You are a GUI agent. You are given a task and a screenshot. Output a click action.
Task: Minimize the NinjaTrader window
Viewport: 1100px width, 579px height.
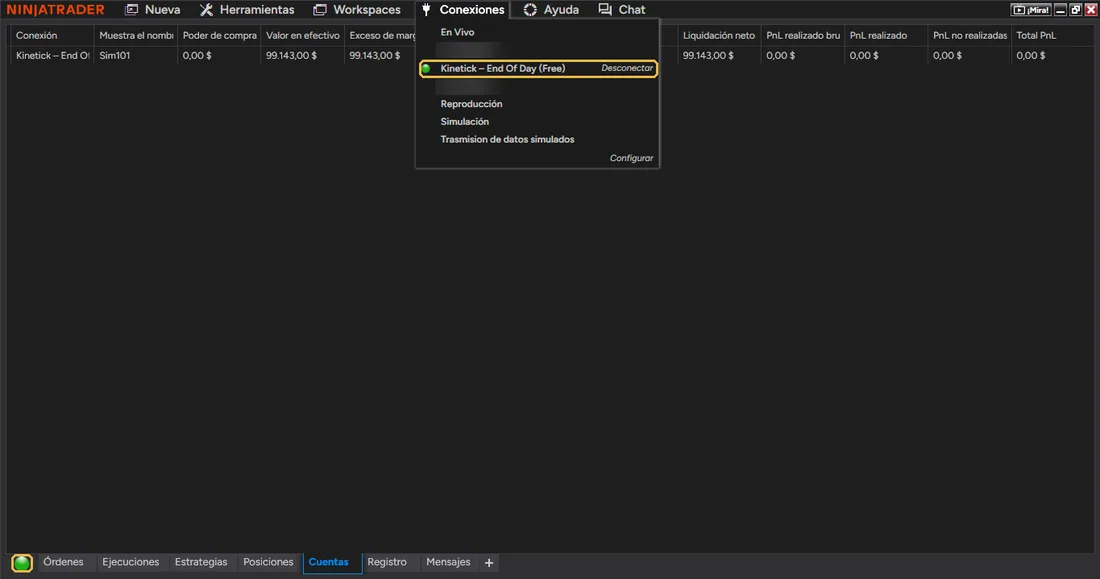pos(1061,10)
